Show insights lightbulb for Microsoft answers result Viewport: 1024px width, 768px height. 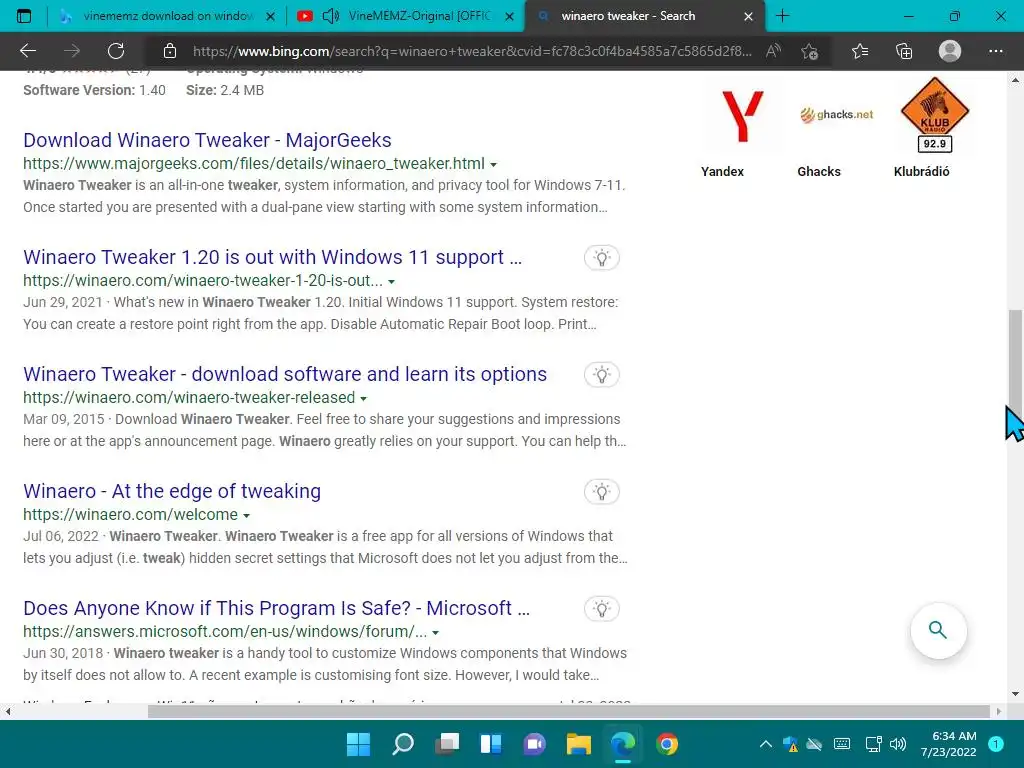(x=601, y=608)
